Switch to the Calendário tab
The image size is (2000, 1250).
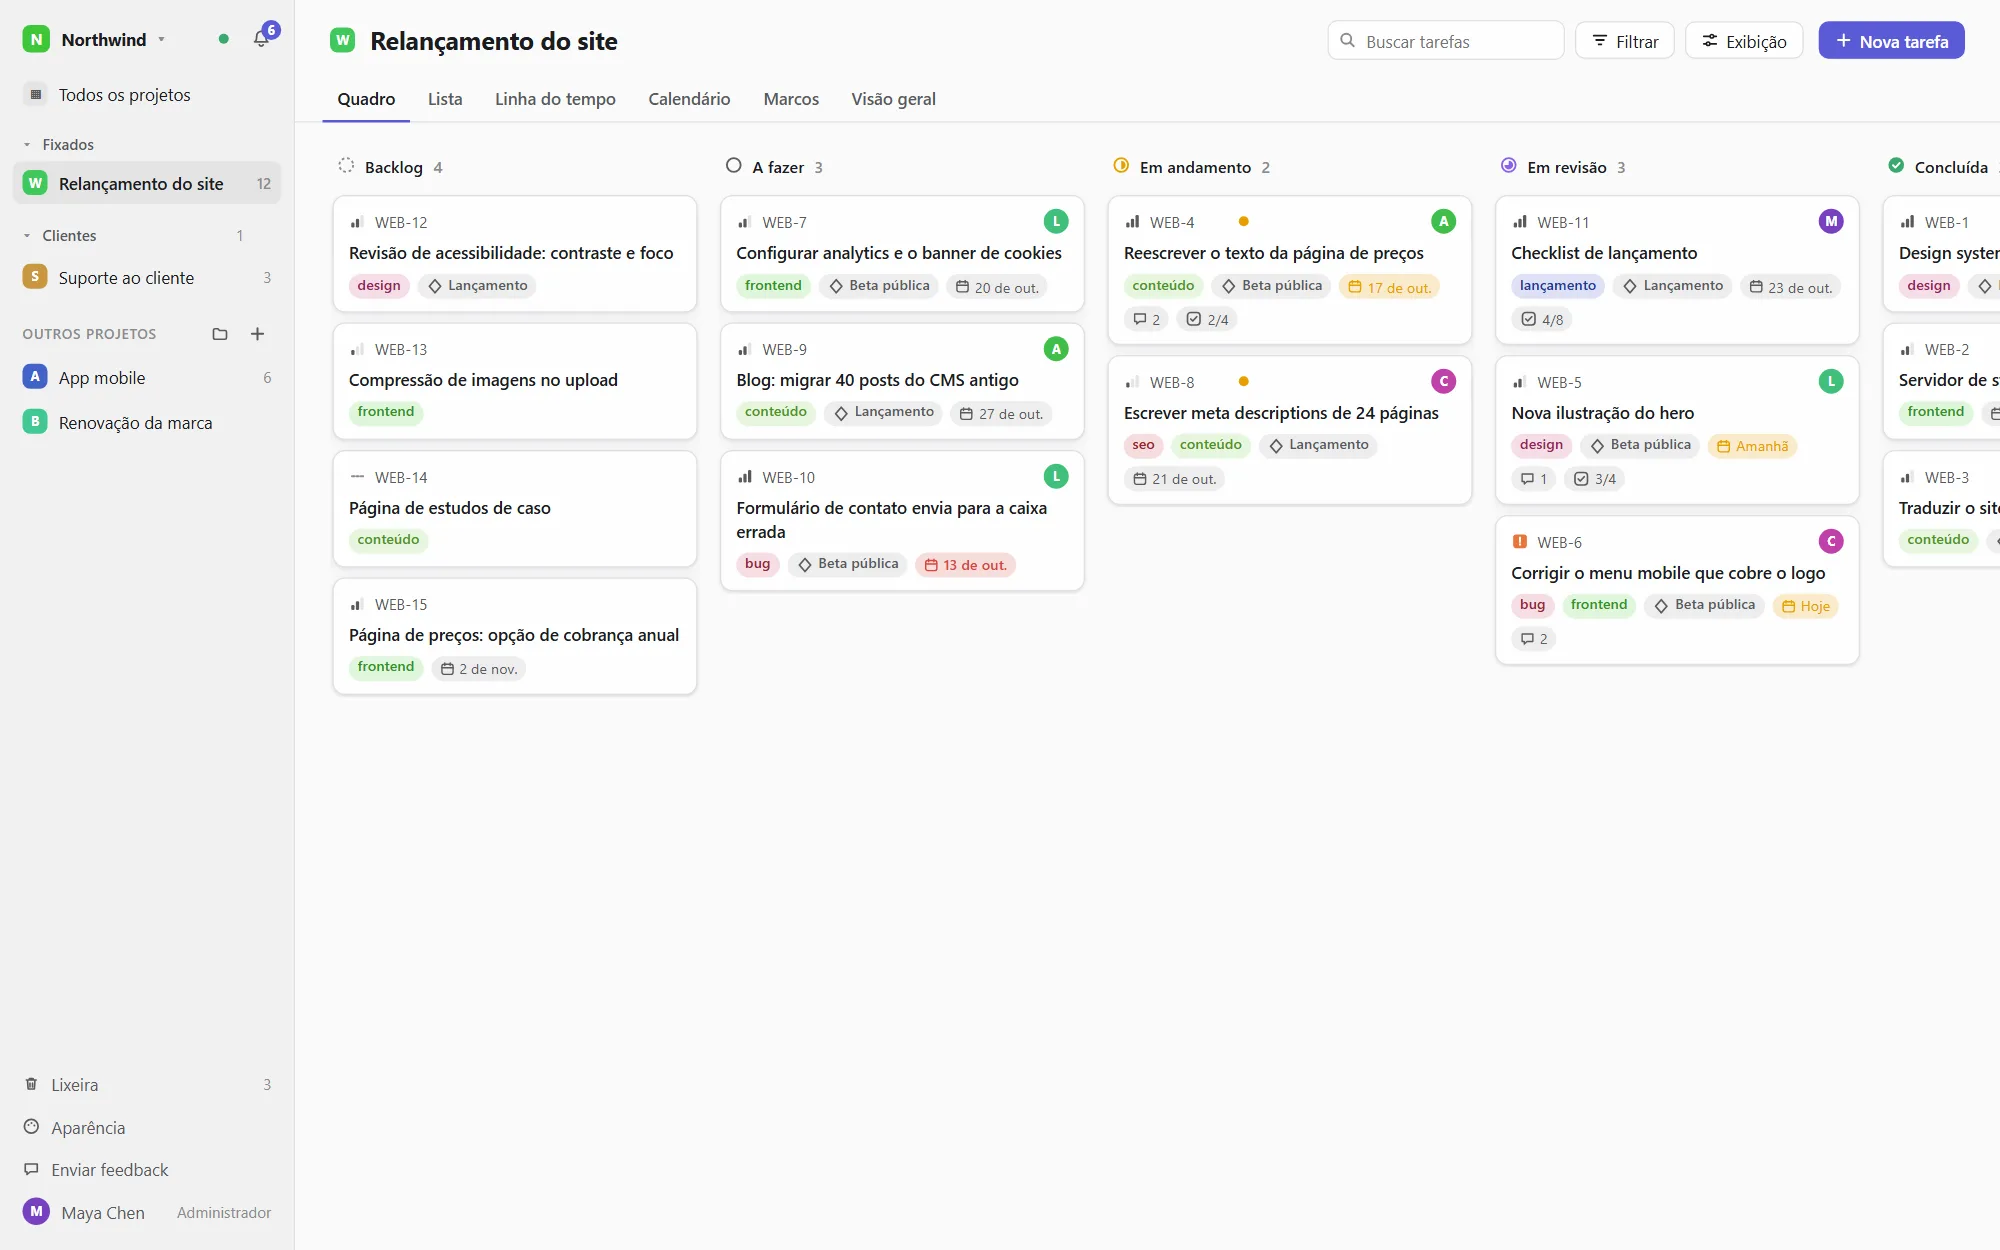tap(689, 99)
